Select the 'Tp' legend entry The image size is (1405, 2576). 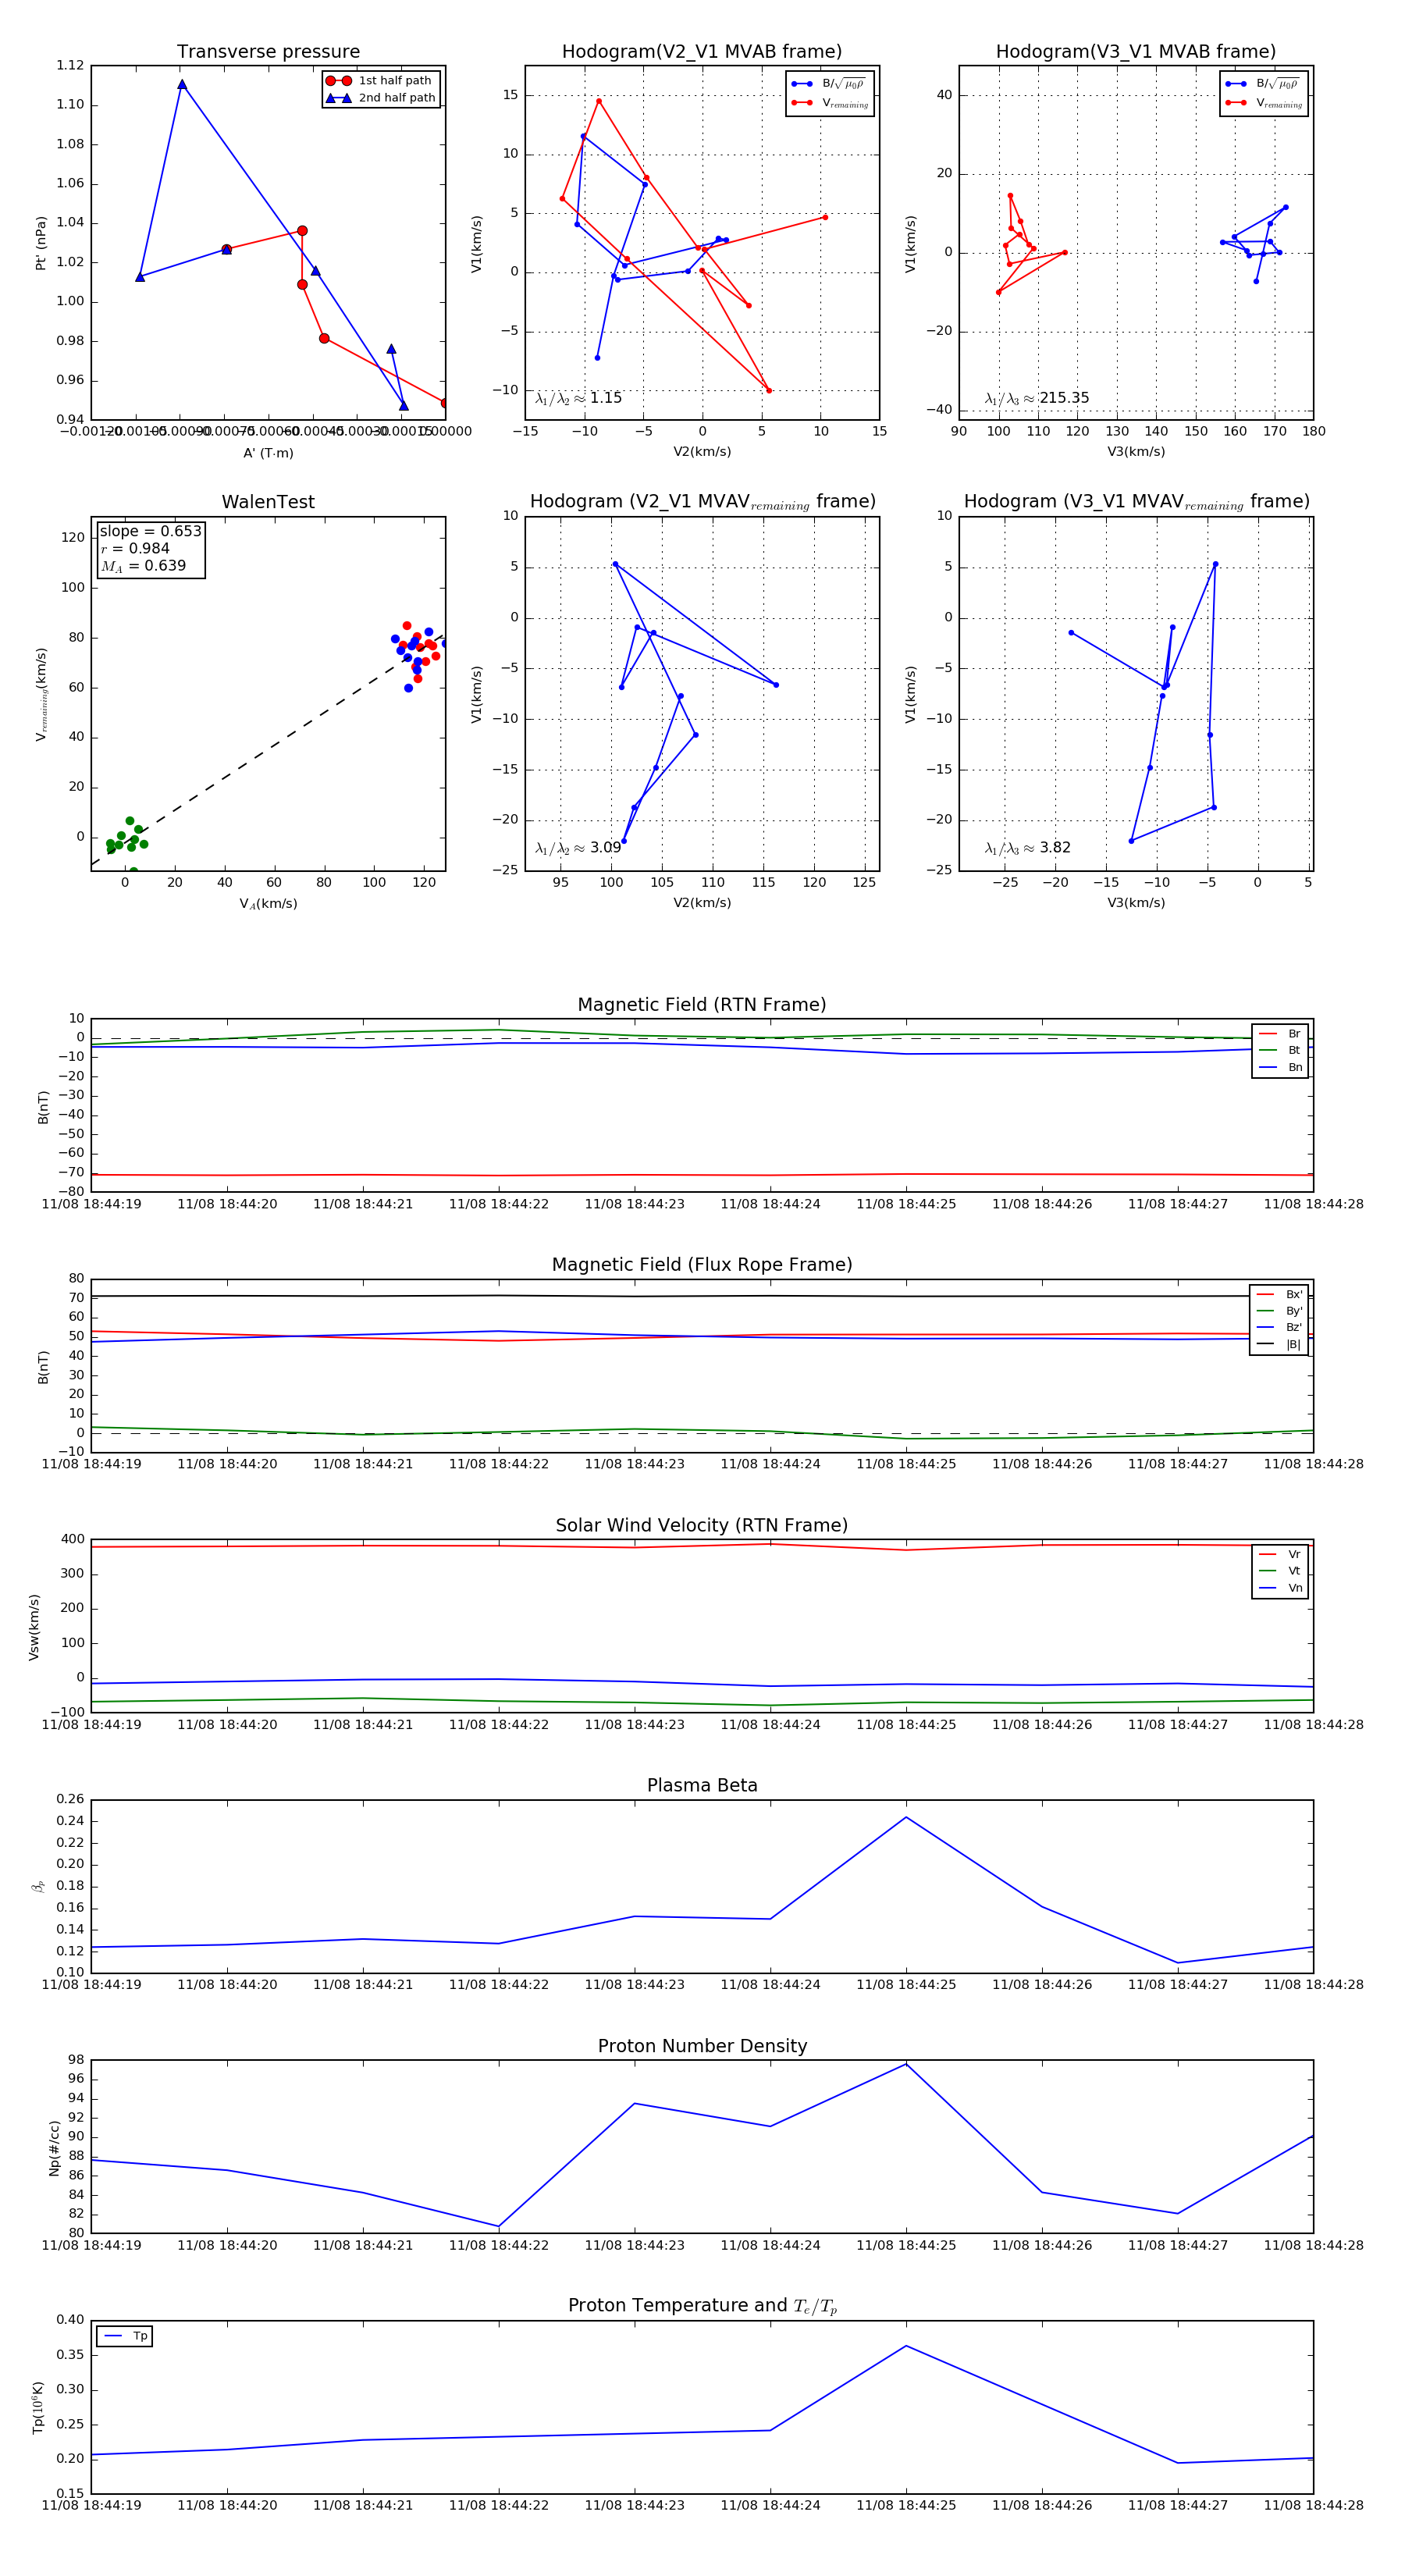tap(125, 2336)
